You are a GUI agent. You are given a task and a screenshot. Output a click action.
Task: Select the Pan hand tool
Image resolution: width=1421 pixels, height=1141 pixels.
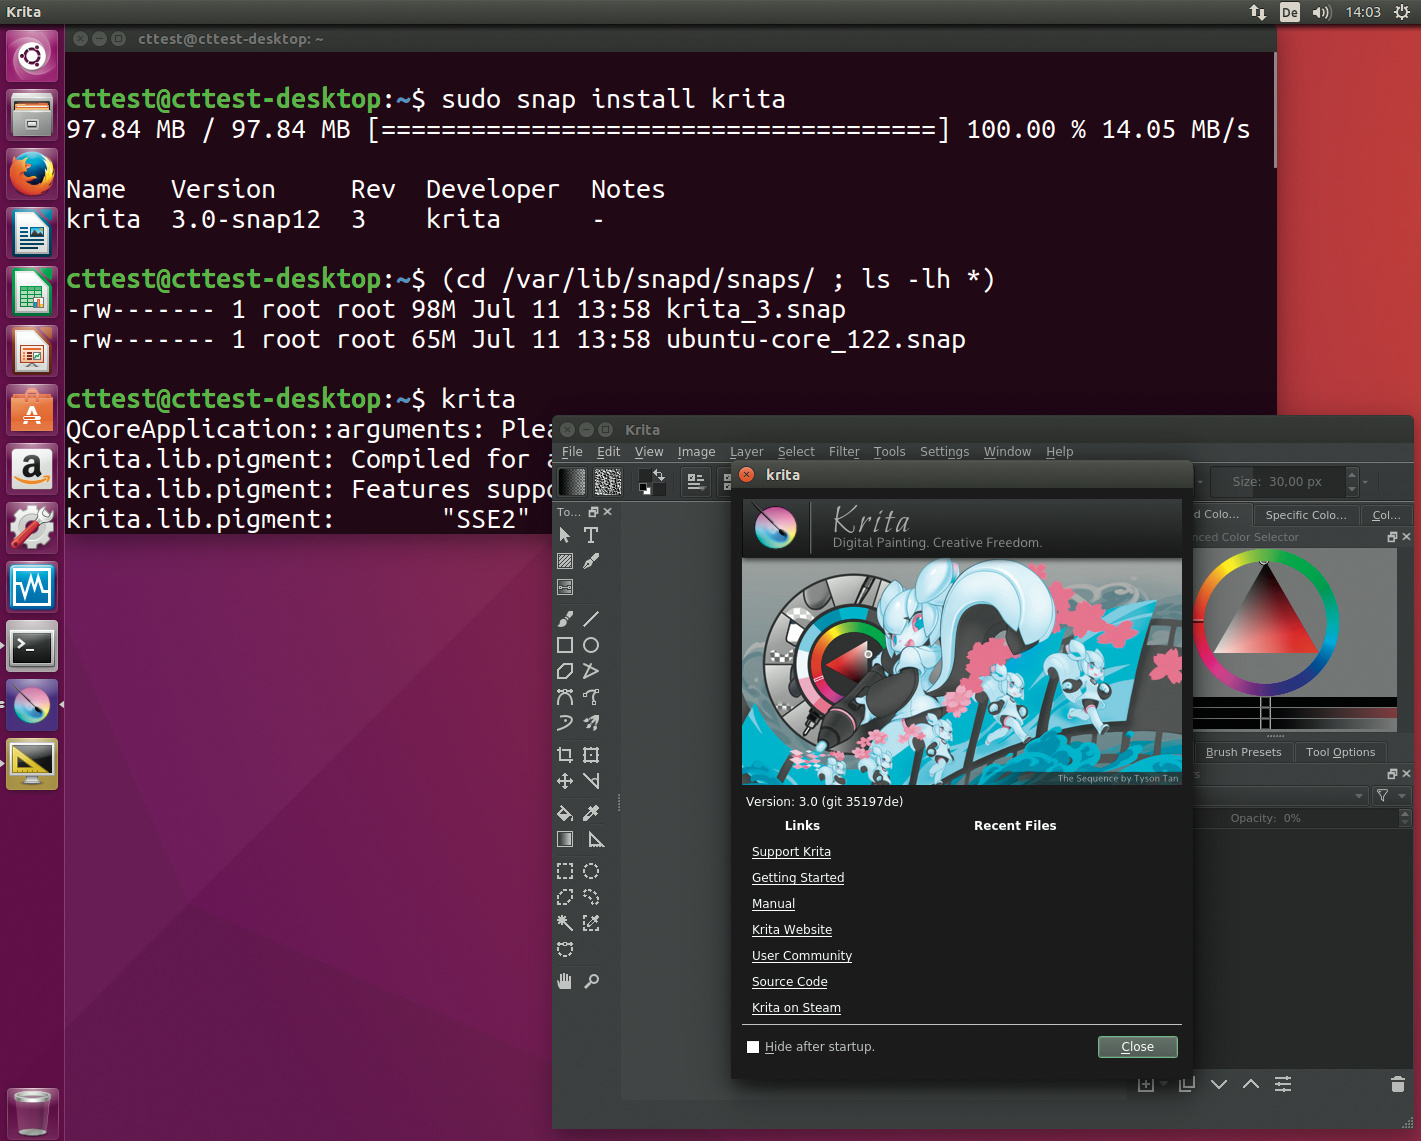click(565, 981)
